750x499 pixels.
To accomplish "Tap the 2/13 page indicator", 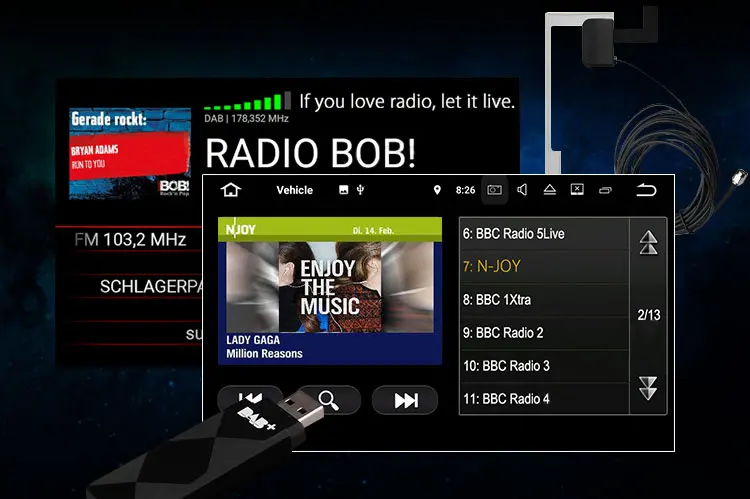I will (x=649, y=315).
